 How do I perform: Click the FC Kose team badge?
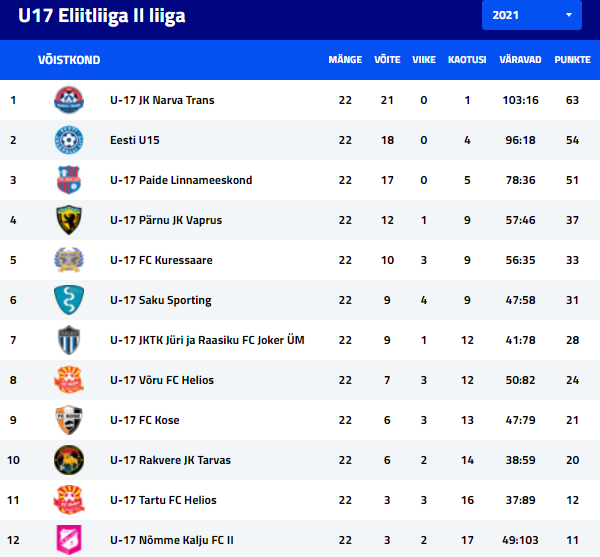click(x=69, y=420)
